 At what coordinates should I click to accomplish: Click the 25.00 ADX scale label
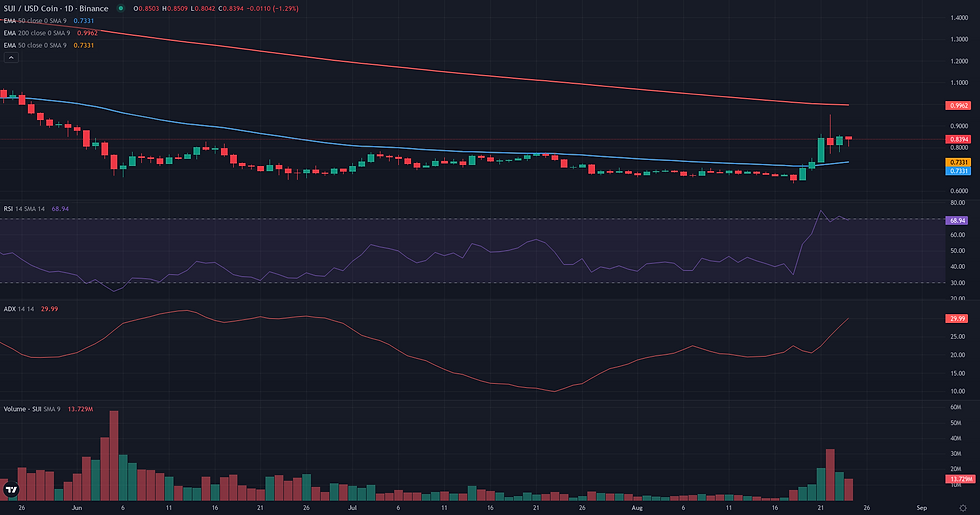[x=958, y=337]
